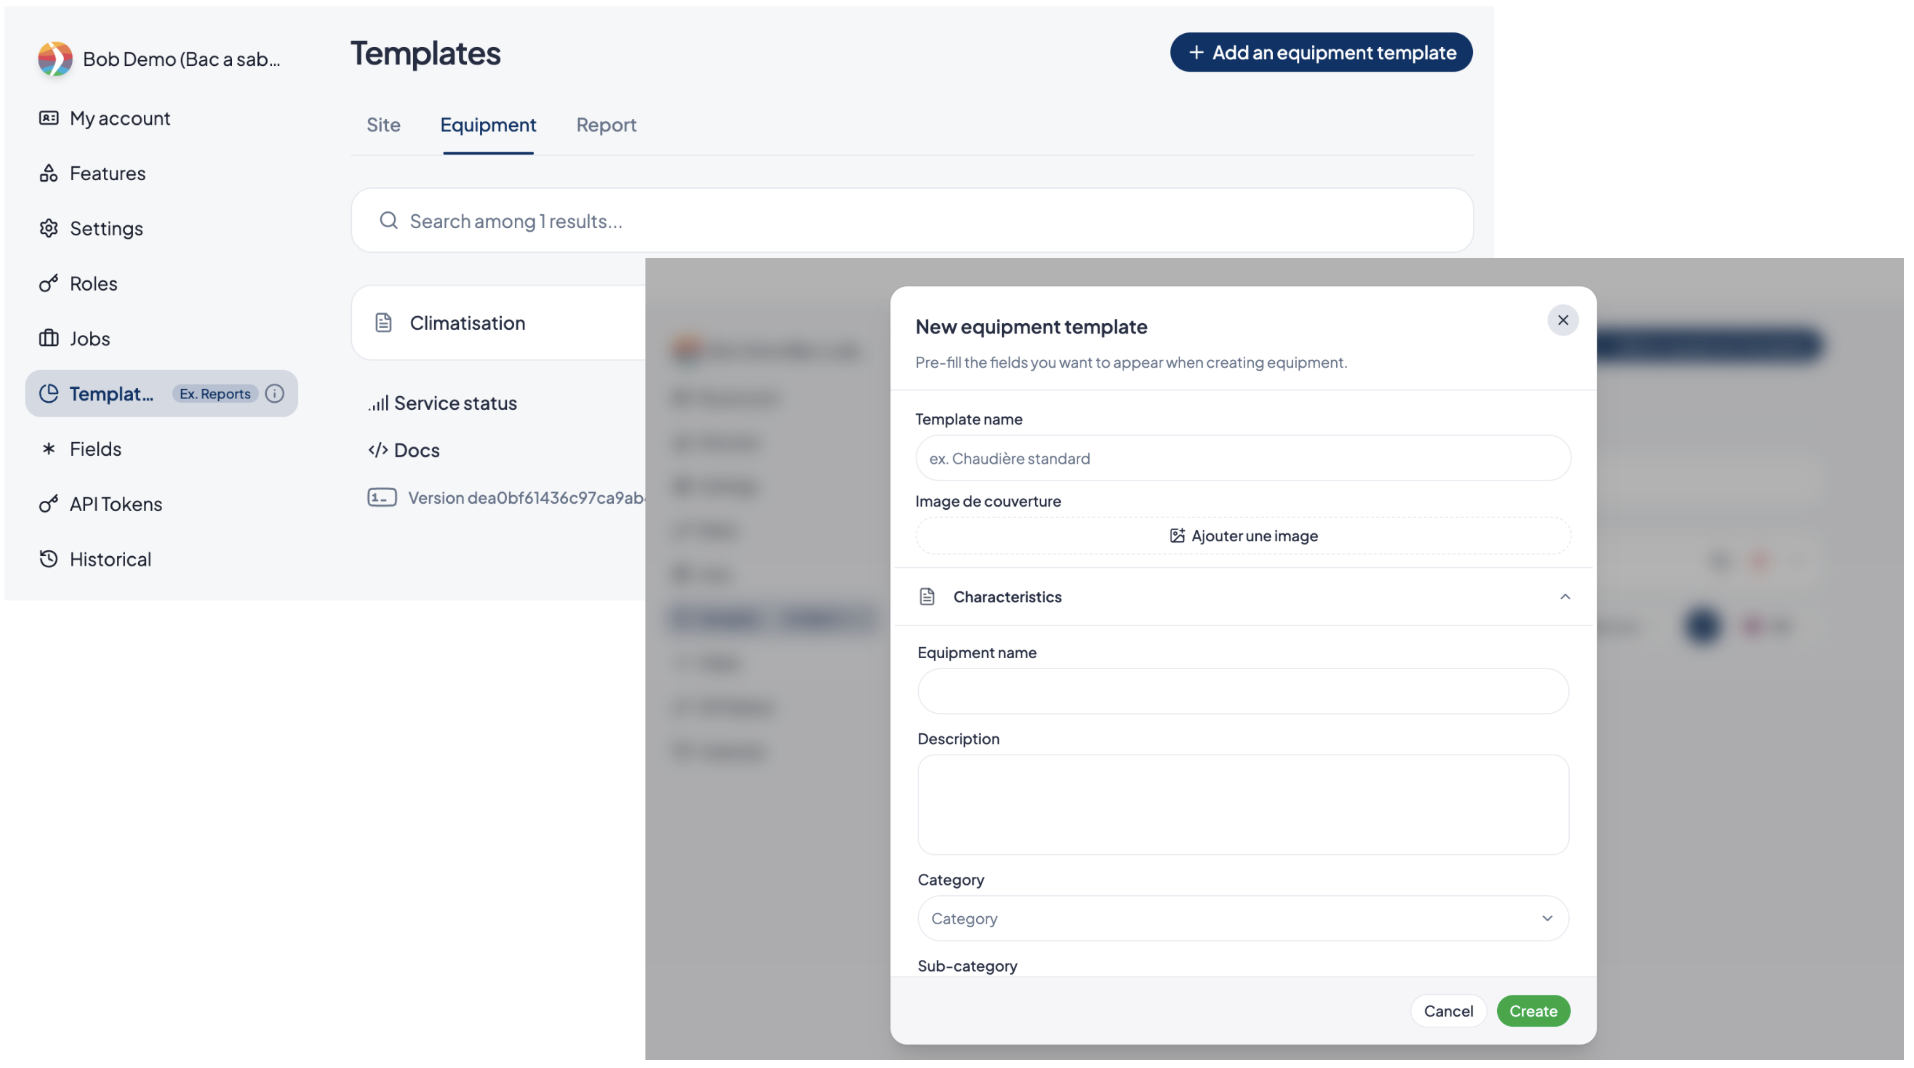Click Ajouter une image upload area
The height and width of the screenshot is (1068, 1914).
click(x=1243, y=536)
